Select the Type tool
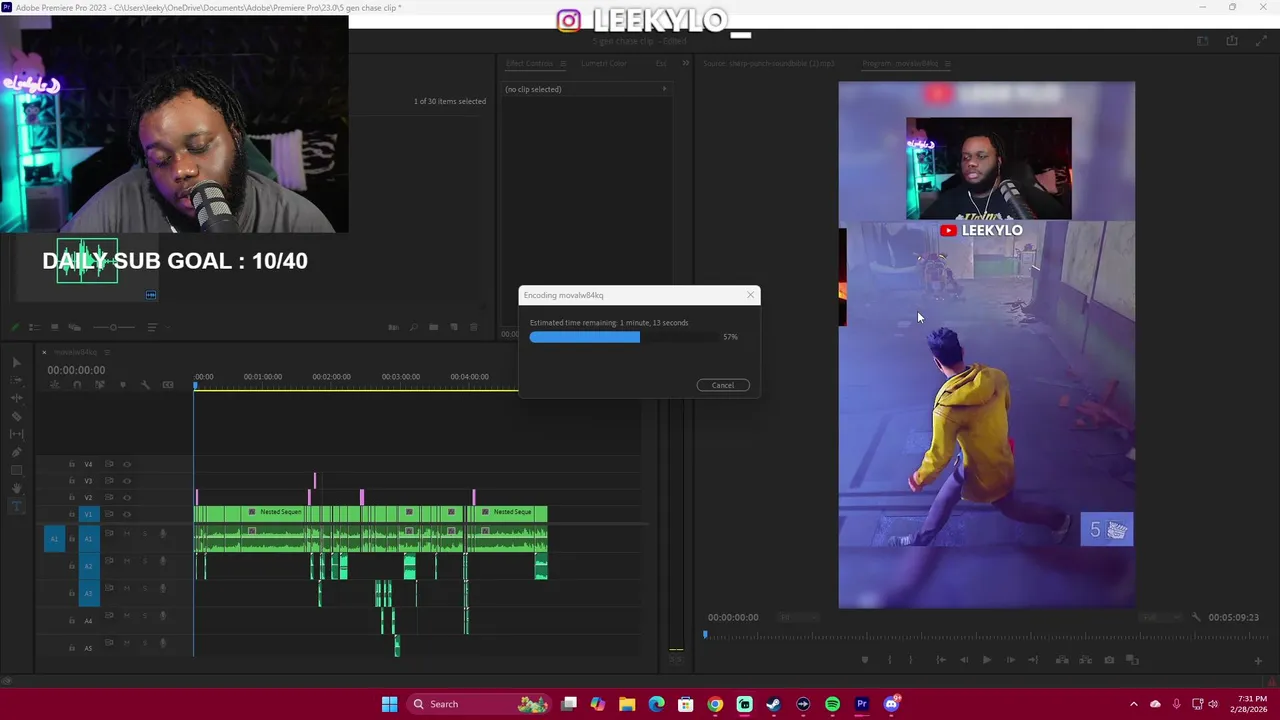Screen dimensions: 1280x720 point(17,507)
